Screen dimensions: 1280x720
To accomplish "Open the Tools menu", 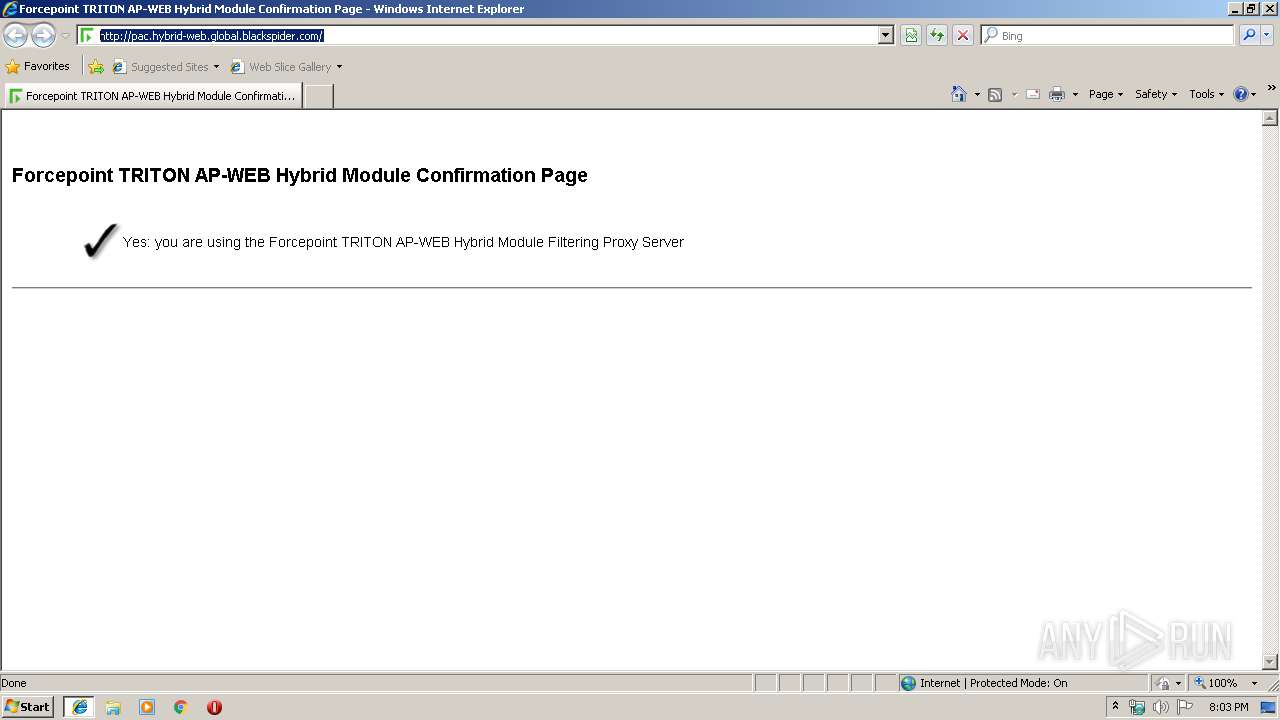I will click(x=1206, y=94).
